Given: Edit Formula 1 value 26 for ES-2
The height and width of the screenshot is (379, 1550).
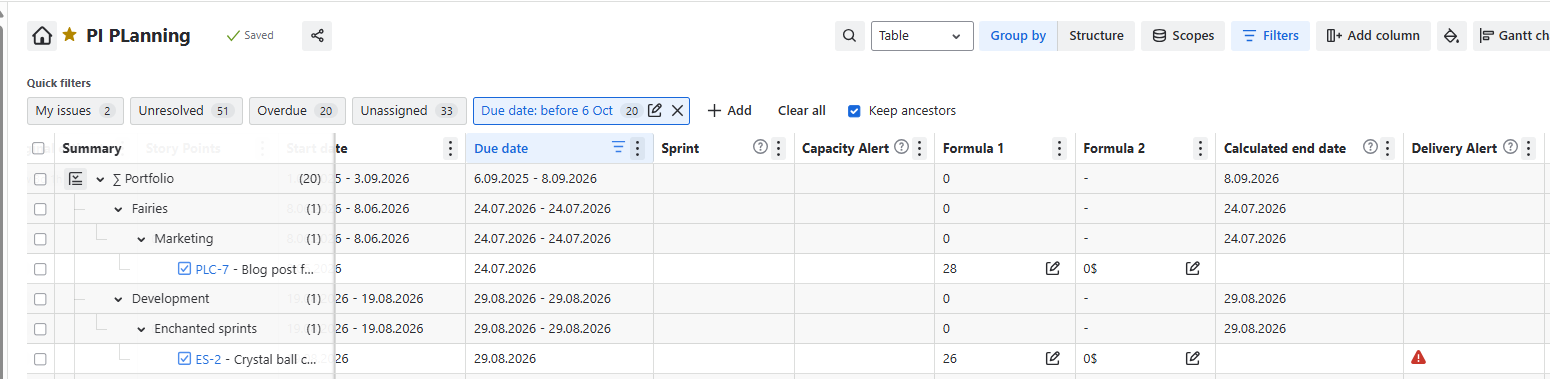Looking at the screenshot, I should pos(1052,358).
